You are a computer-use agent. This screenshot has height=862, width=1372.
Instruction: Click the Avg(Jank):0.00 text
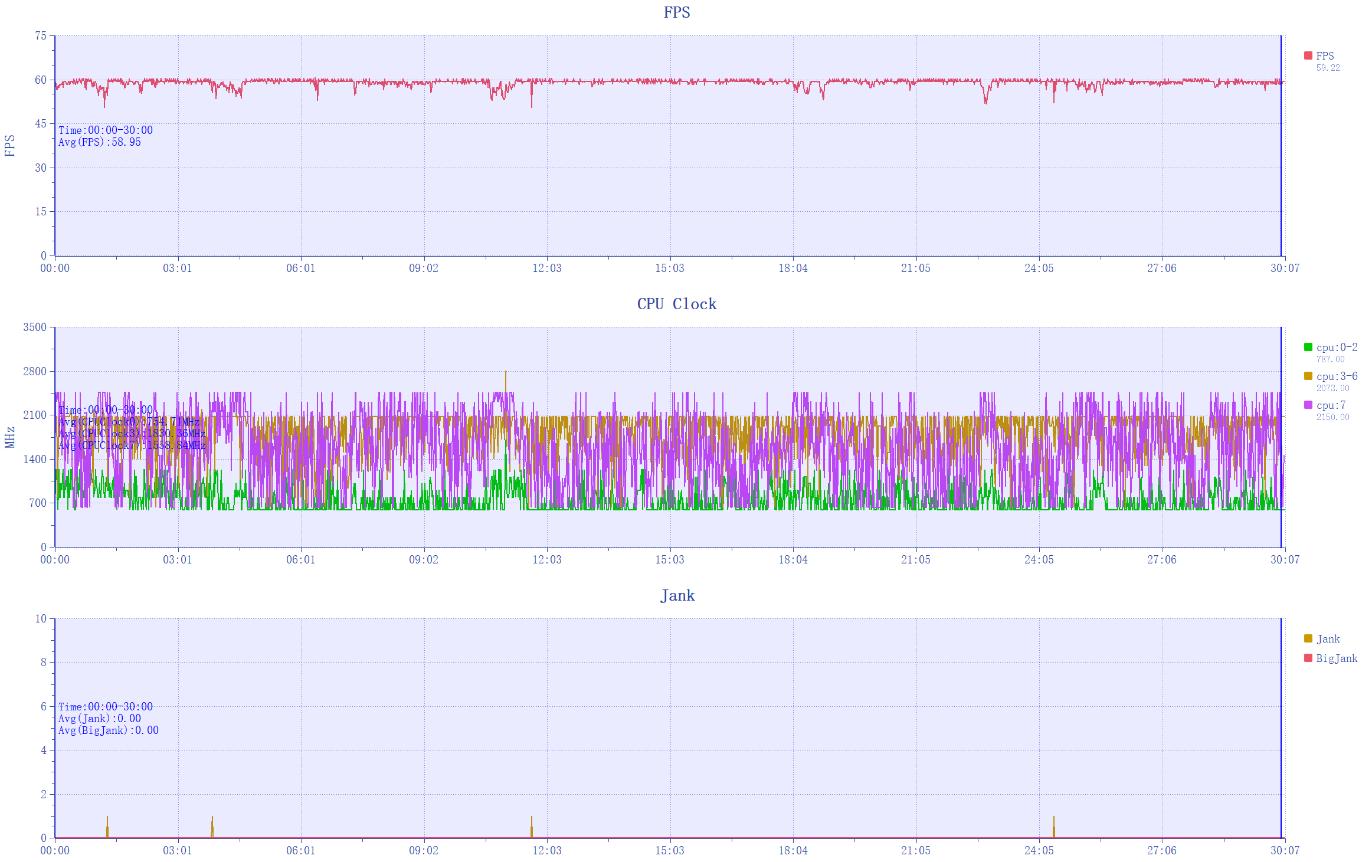(100, 718)
